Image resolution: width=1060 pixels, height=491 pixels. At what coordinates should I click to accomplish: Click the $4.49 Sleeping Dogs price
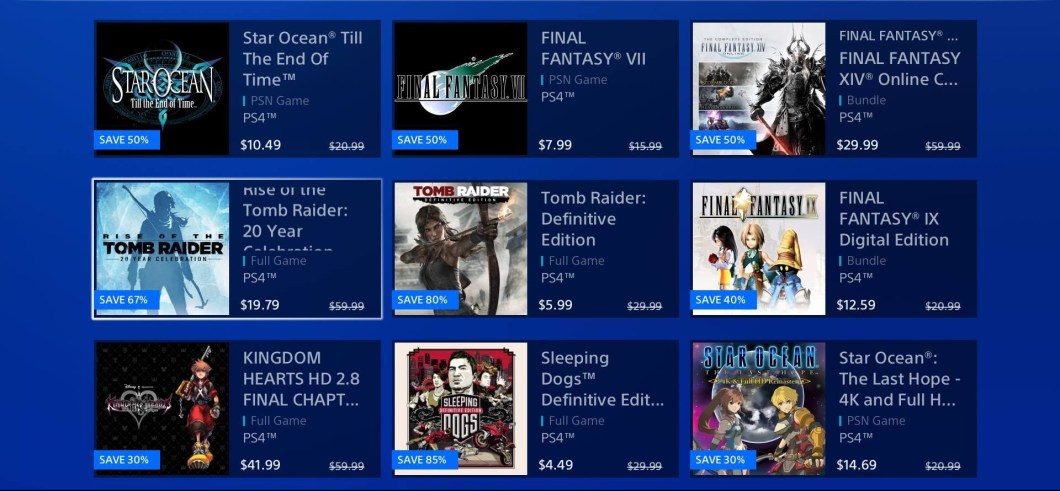click(x=556, y=465)
